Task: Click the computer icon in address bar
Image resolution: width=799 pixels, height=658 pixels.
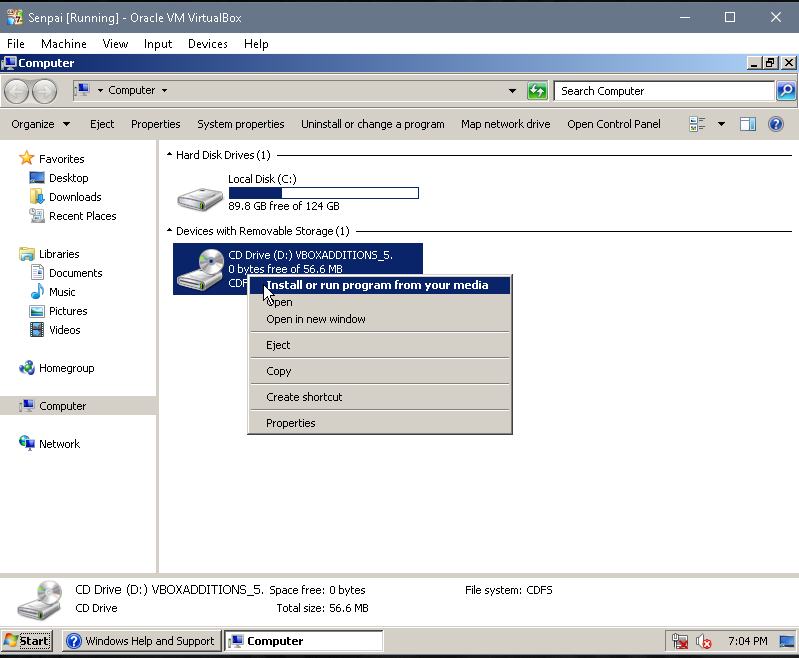Action: tap(83, 90)
